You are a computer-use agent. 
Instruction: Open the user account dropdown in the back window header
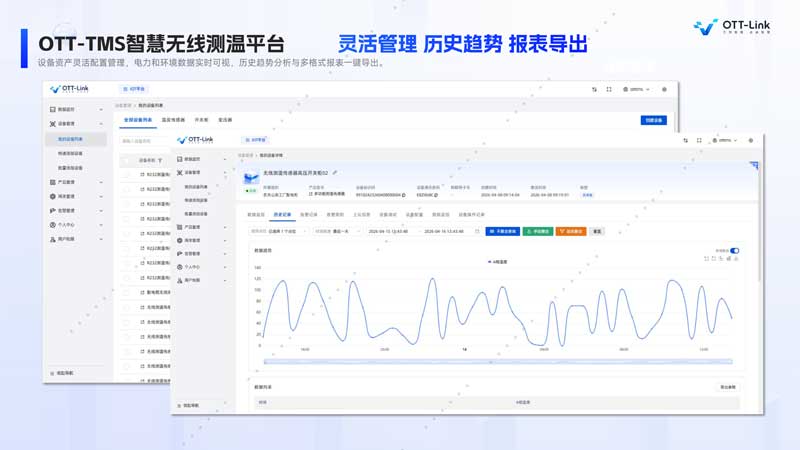click(x=636, y=89)
